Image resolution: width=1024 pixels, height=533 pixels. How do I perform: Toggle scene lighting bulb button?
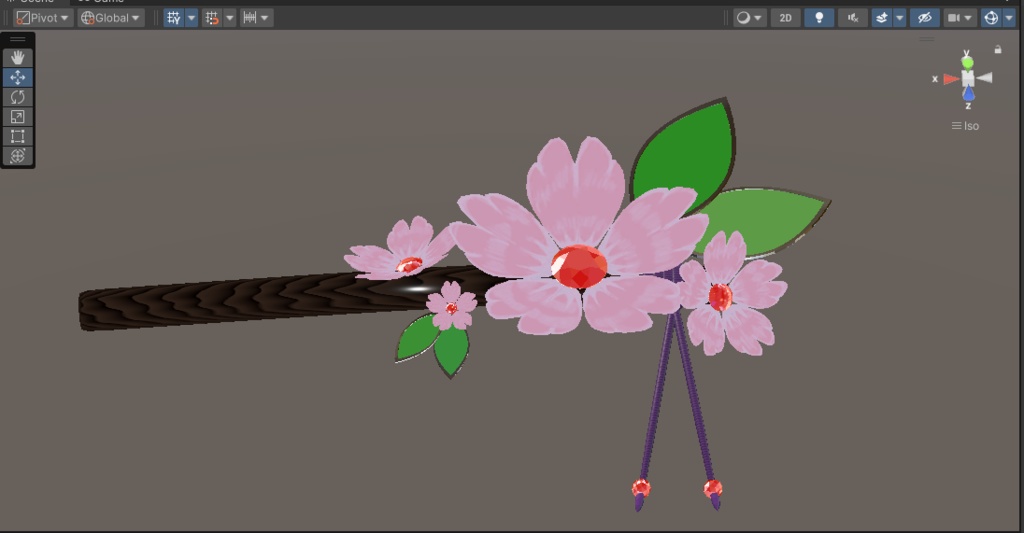pos(819,18)
